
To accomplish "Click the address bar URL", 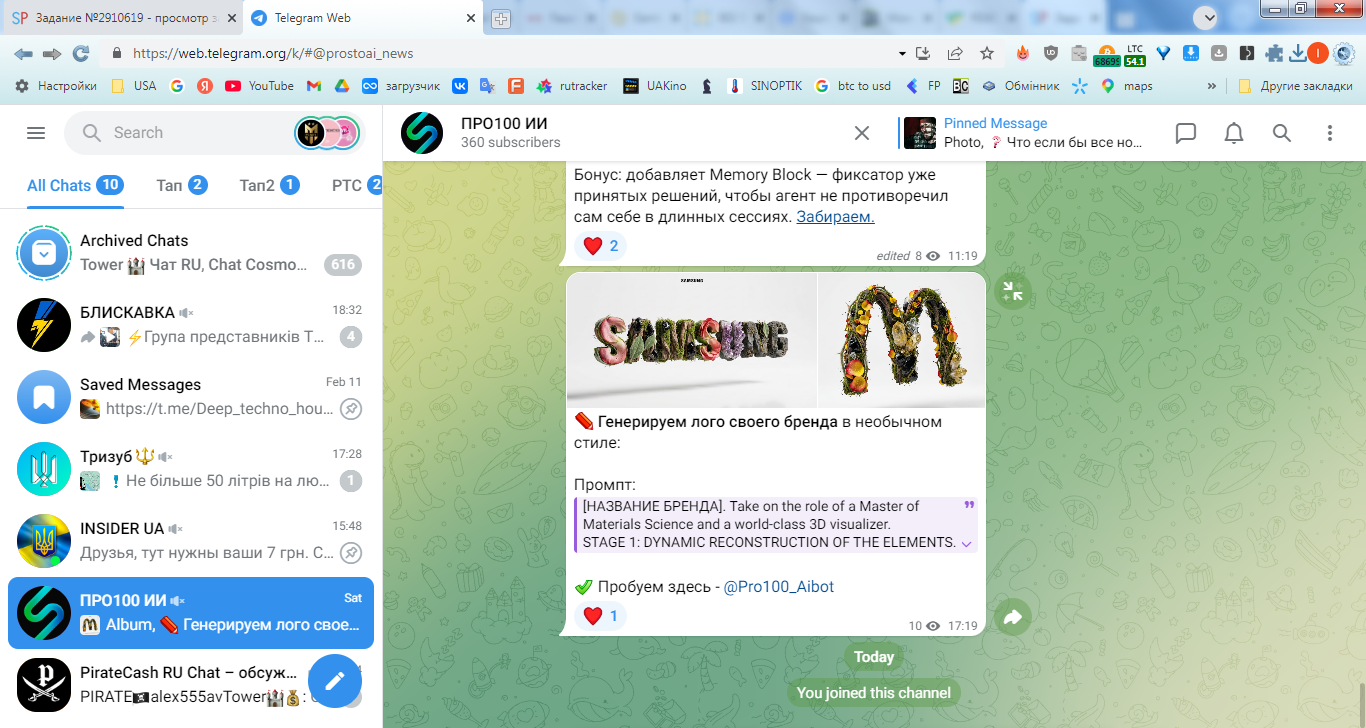I will [273, 53].
